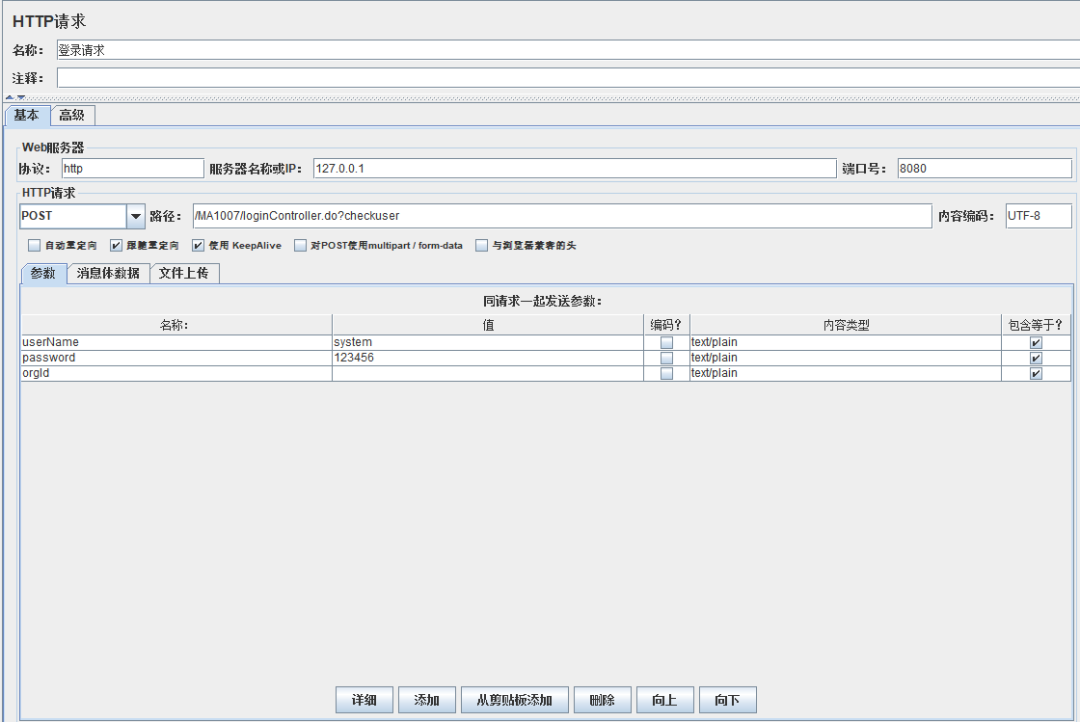Image resolution: width=1080 pixels, height=722 pixels.
Task: Disable the 使用 KeepAlive checkbox
Action: (x=198, y=245)
